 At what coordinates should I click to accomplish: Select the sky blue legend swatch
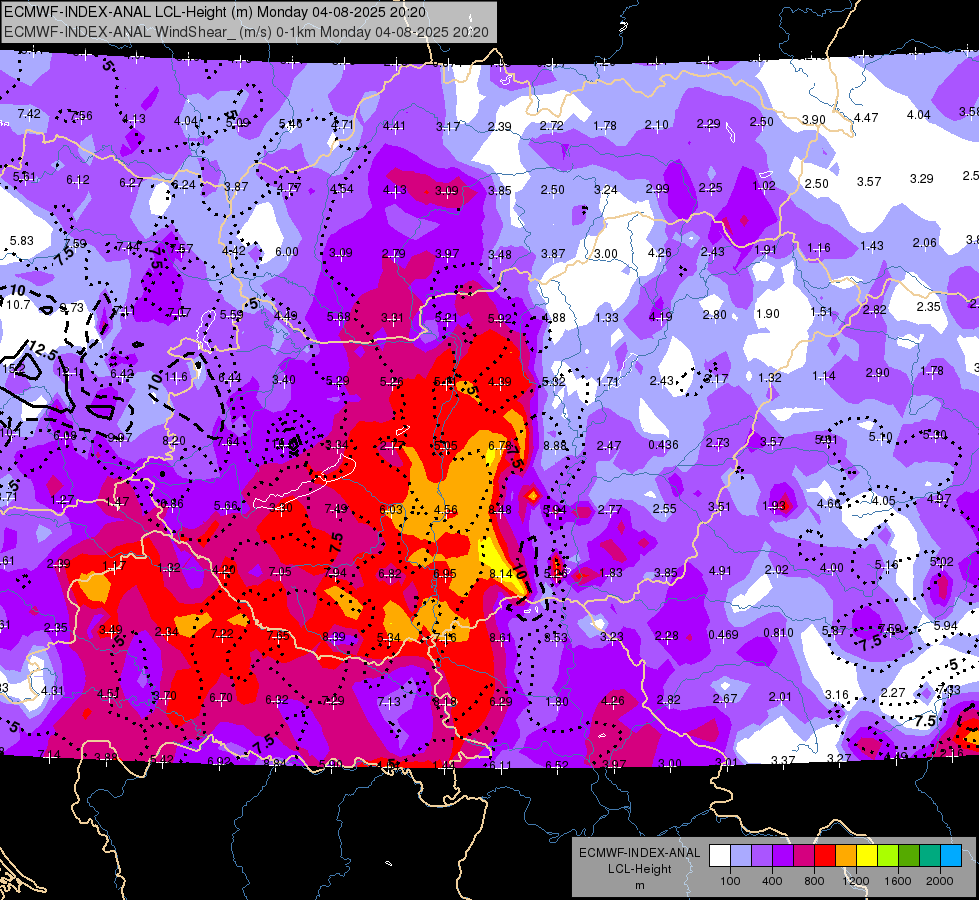(x=951, y=856)
